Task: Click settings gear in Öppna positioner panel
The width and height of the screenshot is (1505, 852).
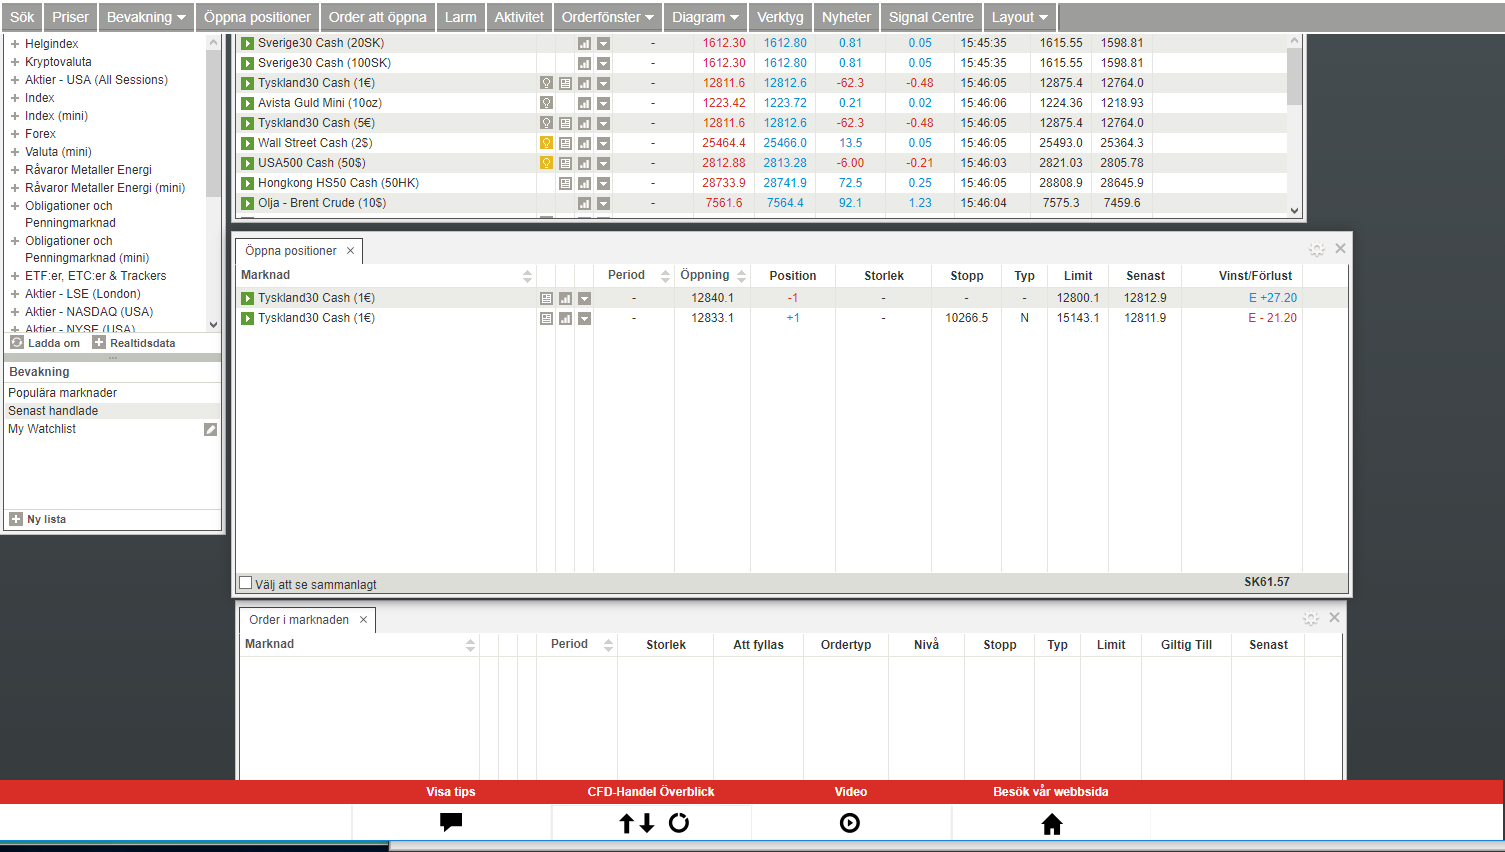Action: [1317, 249]
